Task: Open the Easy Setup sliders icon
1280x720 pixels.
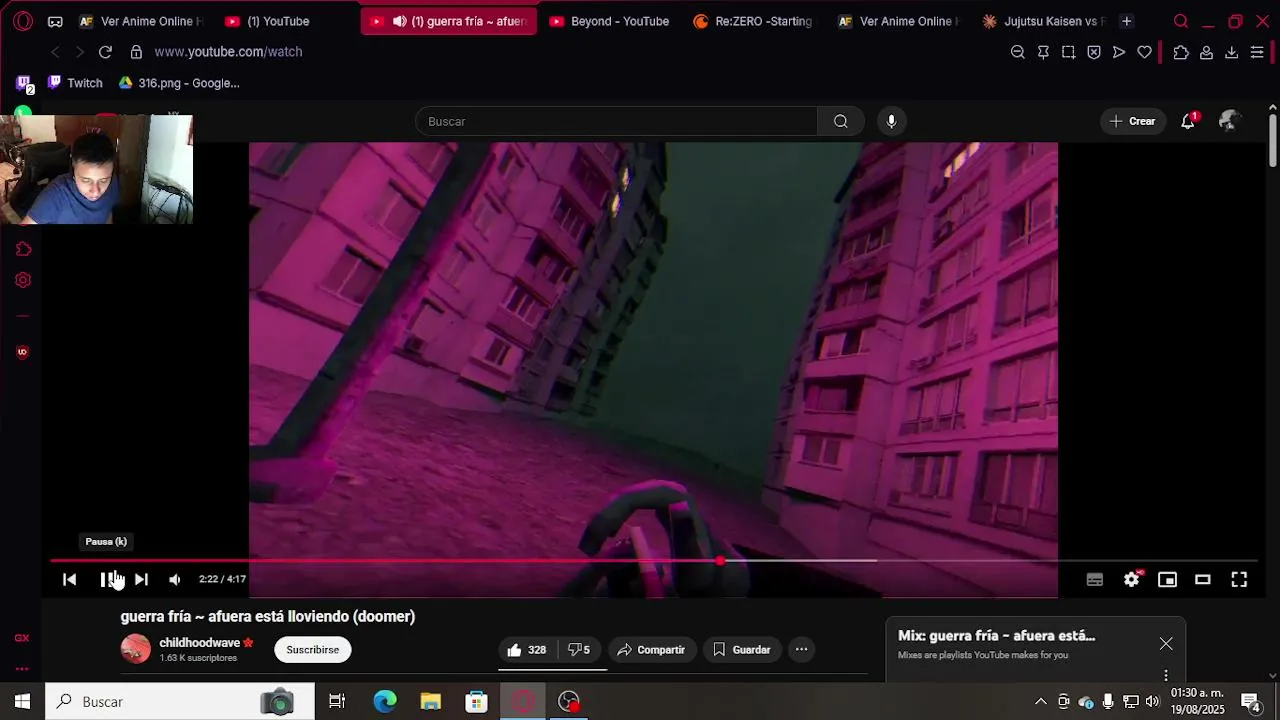Action: 1257,52
